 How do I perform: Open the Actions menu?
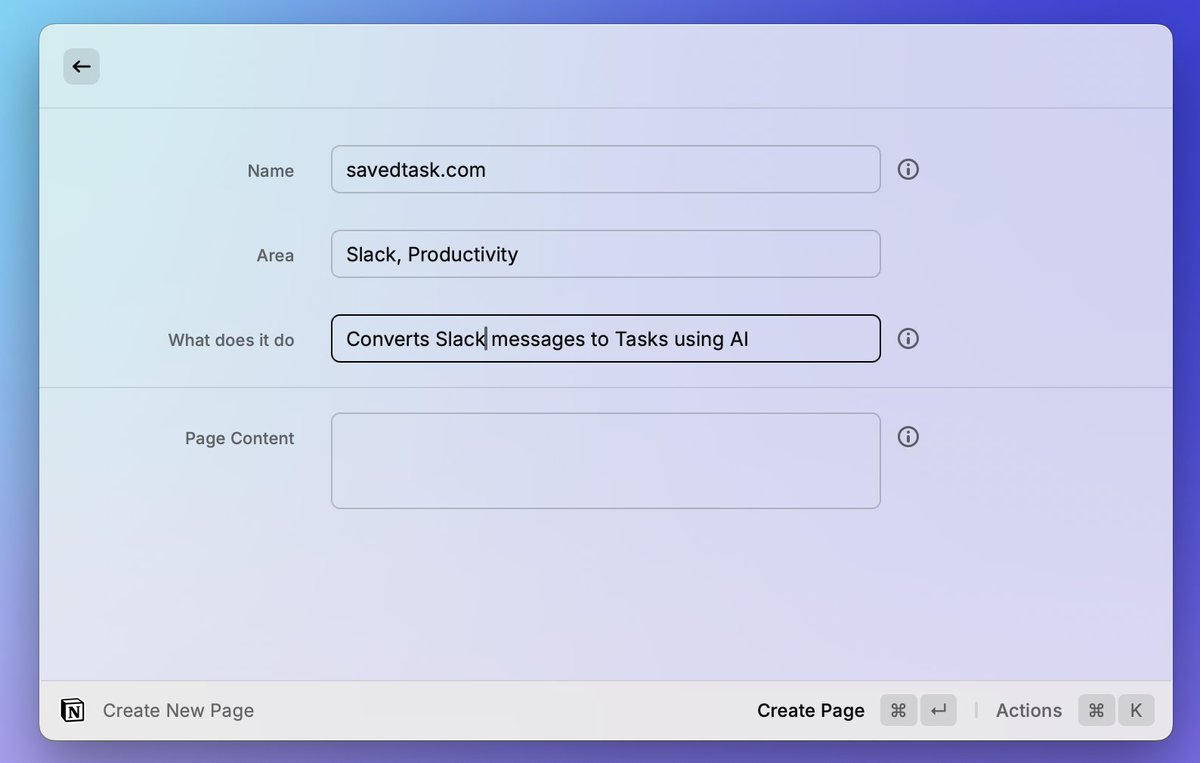click(x=1029, y=710)
